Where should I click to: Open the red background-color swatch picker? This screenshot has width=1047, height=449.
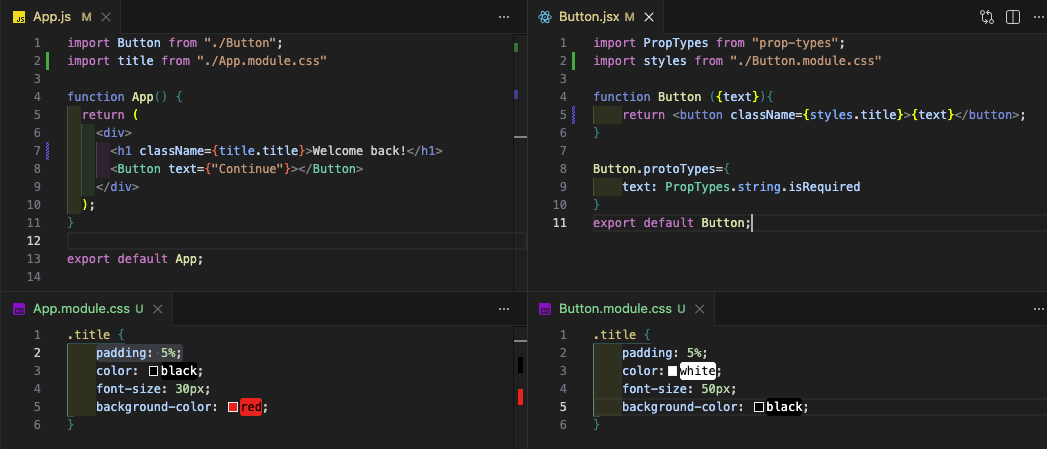coord(232,407)
